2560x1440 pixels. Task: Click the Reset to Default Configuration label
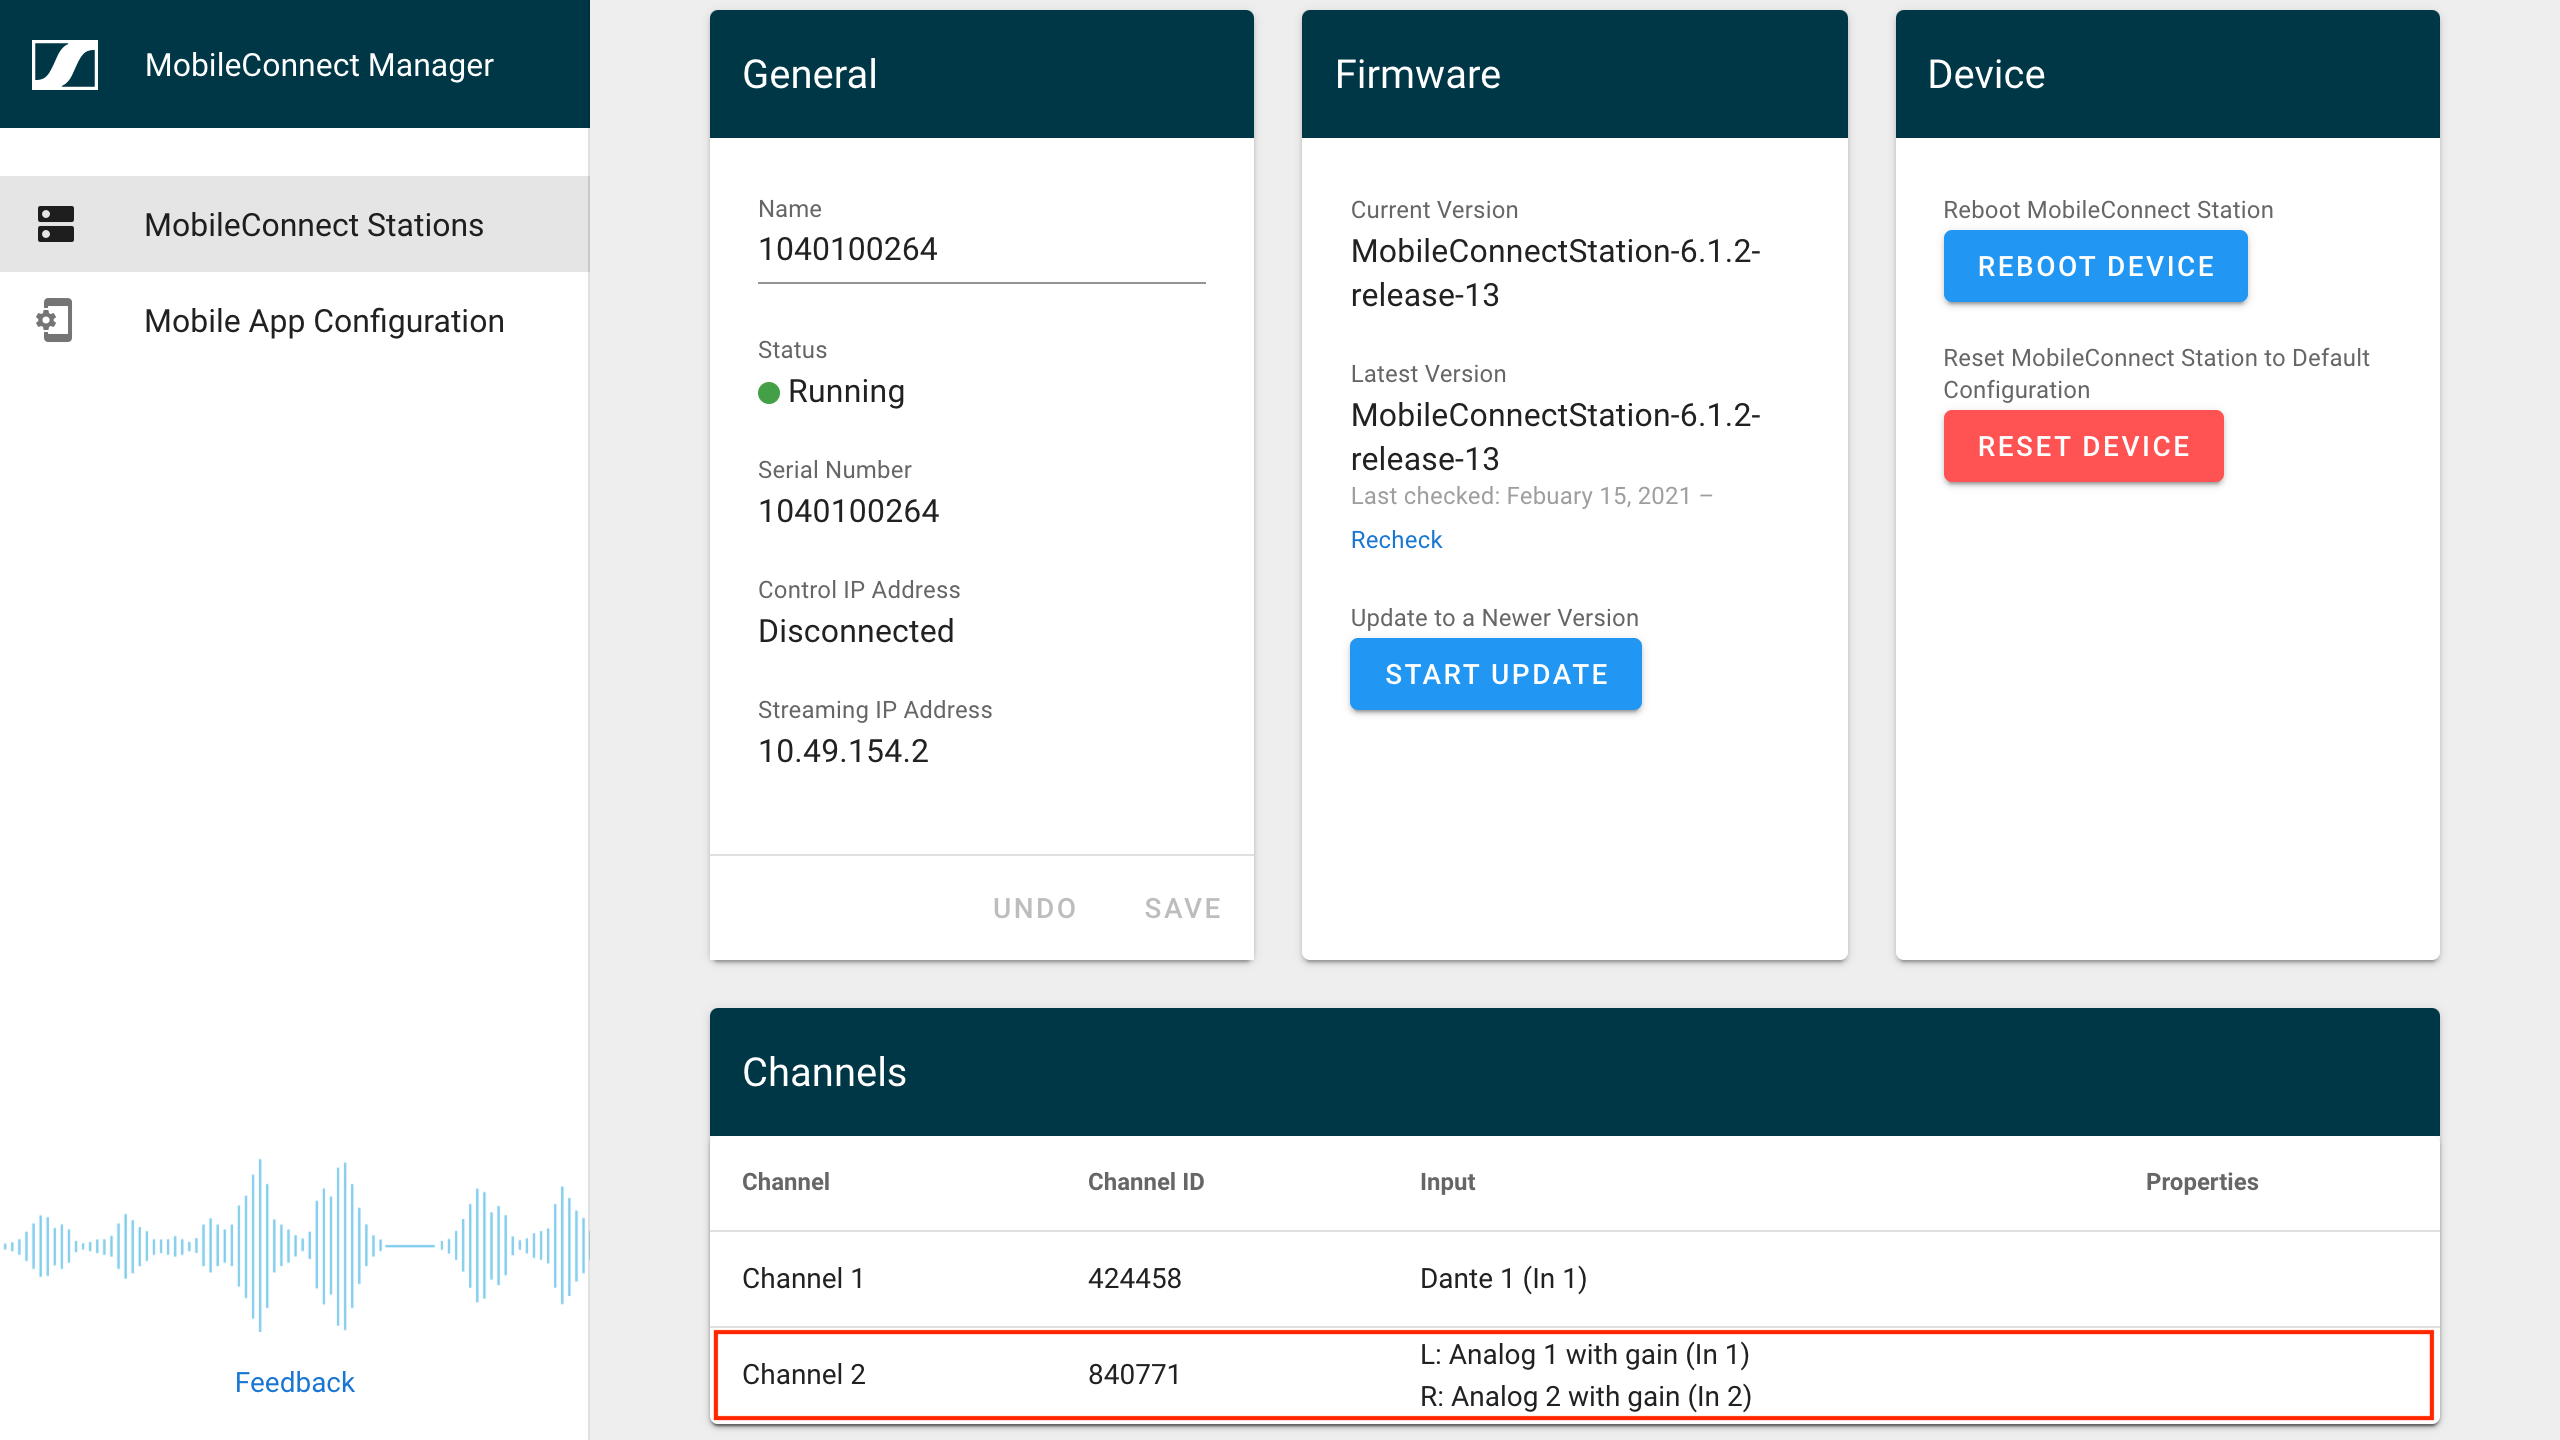(2156, 374)
